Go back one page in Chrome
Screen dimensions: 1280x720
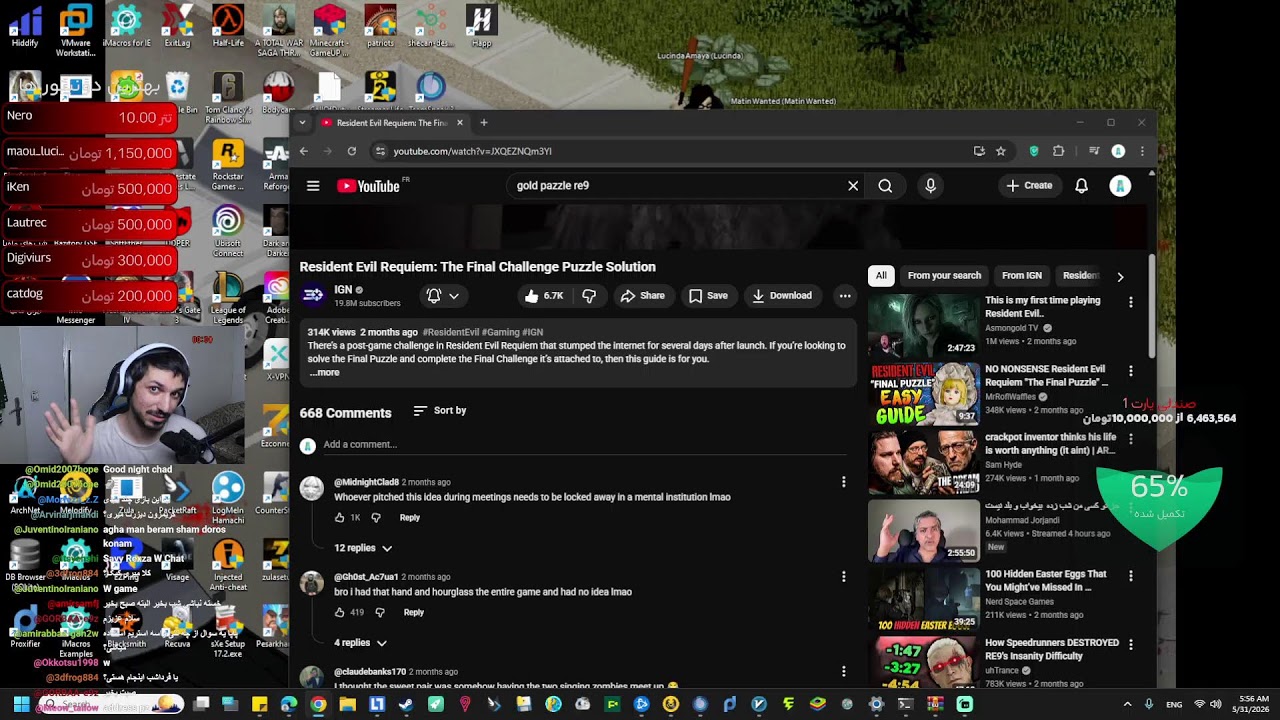[x=304, y=151]
